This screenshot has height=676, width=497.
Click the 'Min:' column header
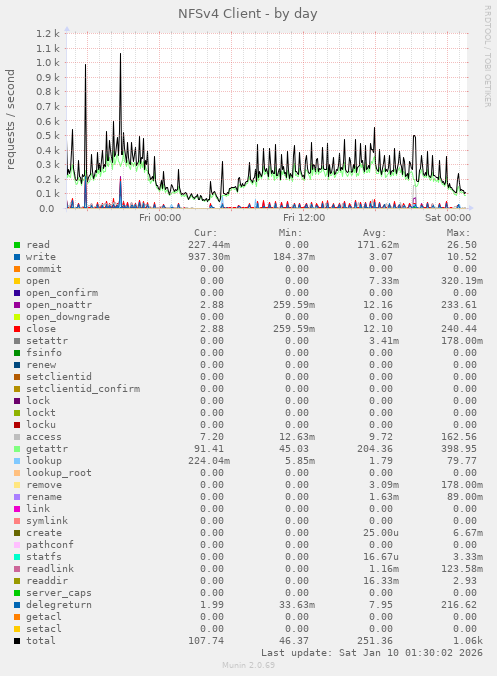point(290,233)
